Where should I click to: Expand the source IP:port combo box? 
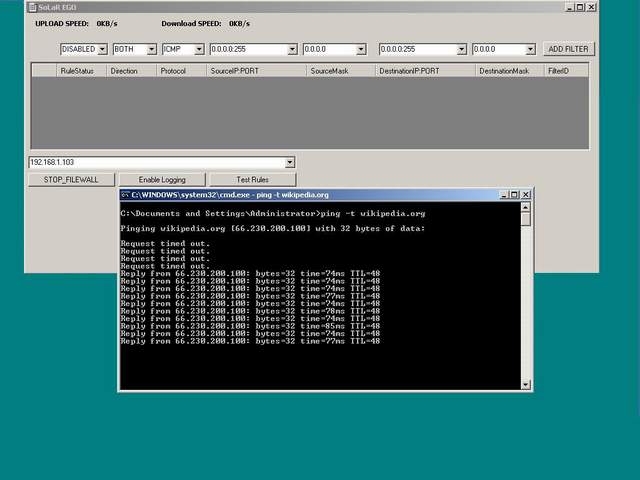292,48
